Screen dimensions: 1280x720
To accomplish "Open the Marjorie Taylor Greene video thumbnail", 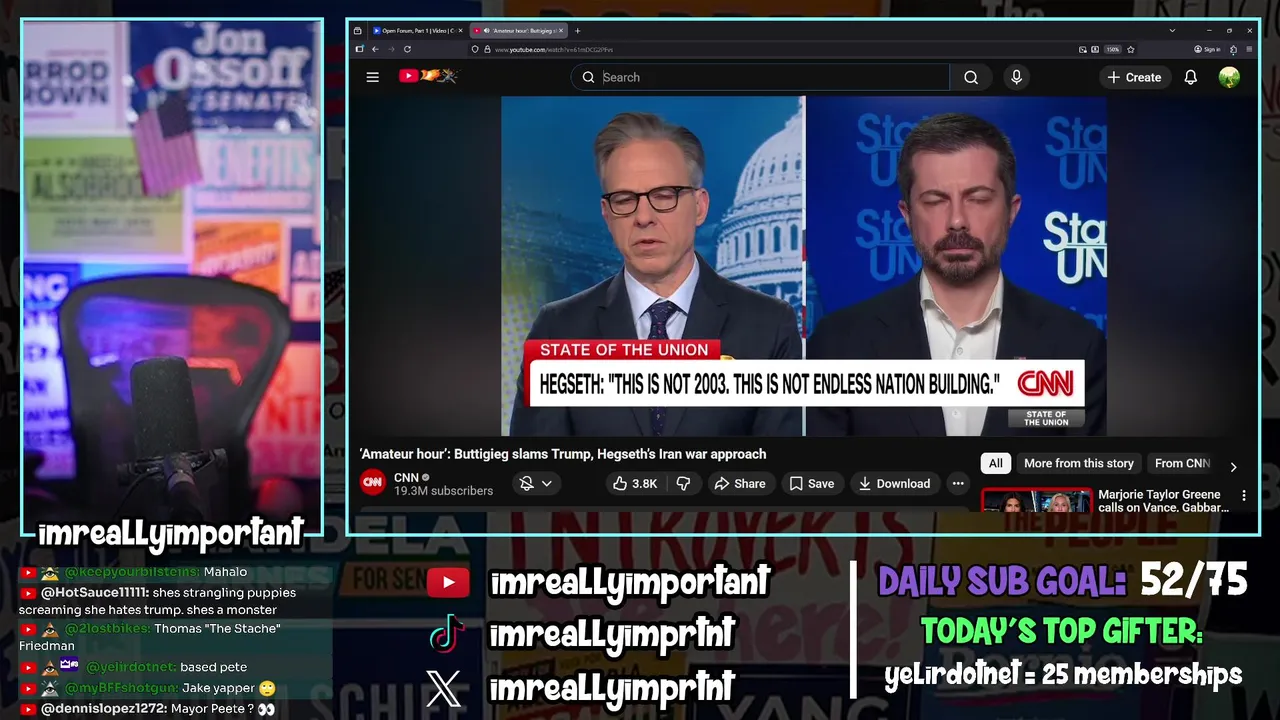I will pos(1036,500).
